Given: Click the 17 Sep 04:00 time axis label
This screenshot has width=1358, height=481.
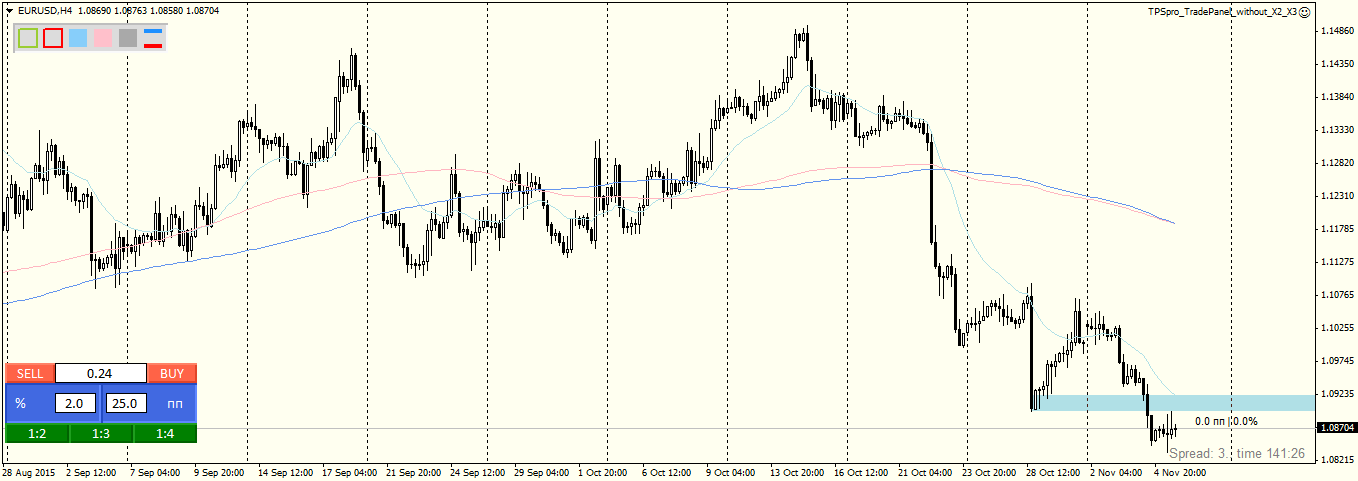Looking at the screenshot, I should point(348,471).
